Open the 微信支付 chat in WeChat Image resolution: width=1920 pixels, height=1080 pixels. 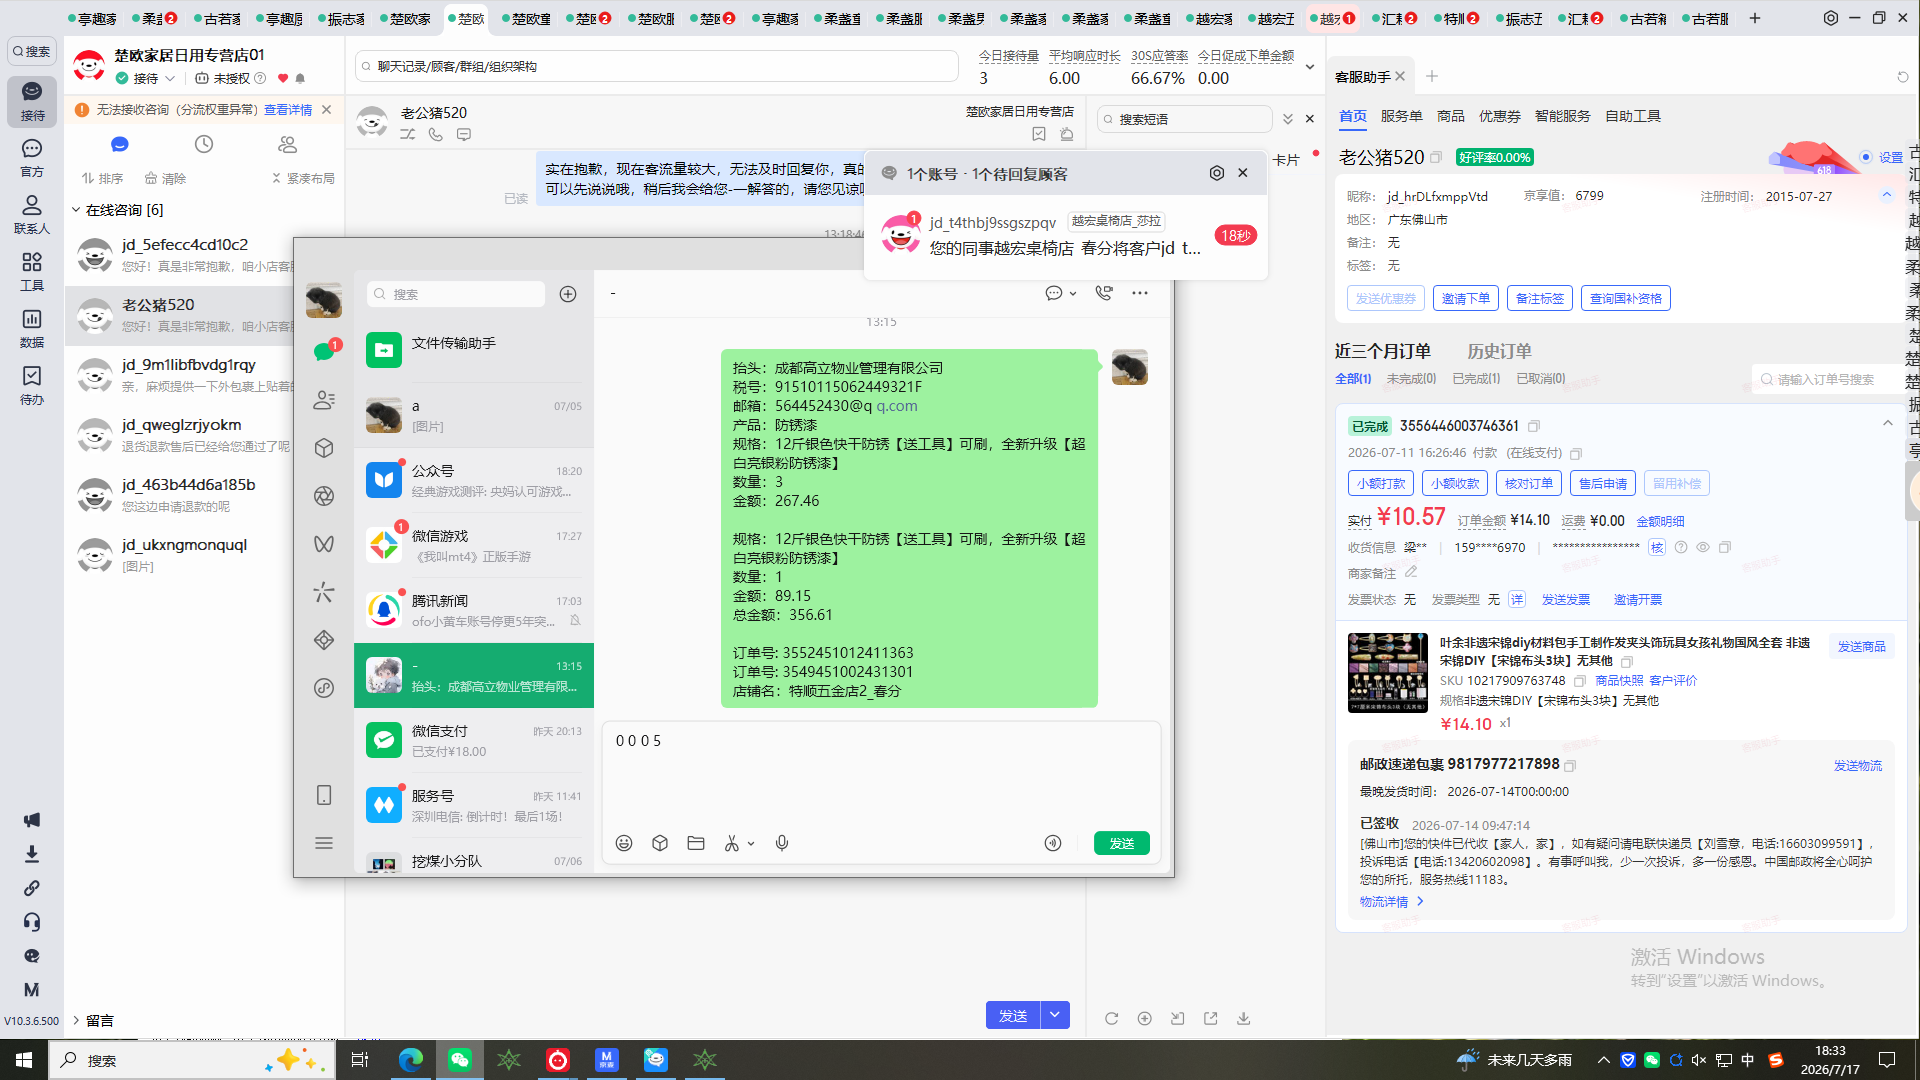click(x=474, y=741)
